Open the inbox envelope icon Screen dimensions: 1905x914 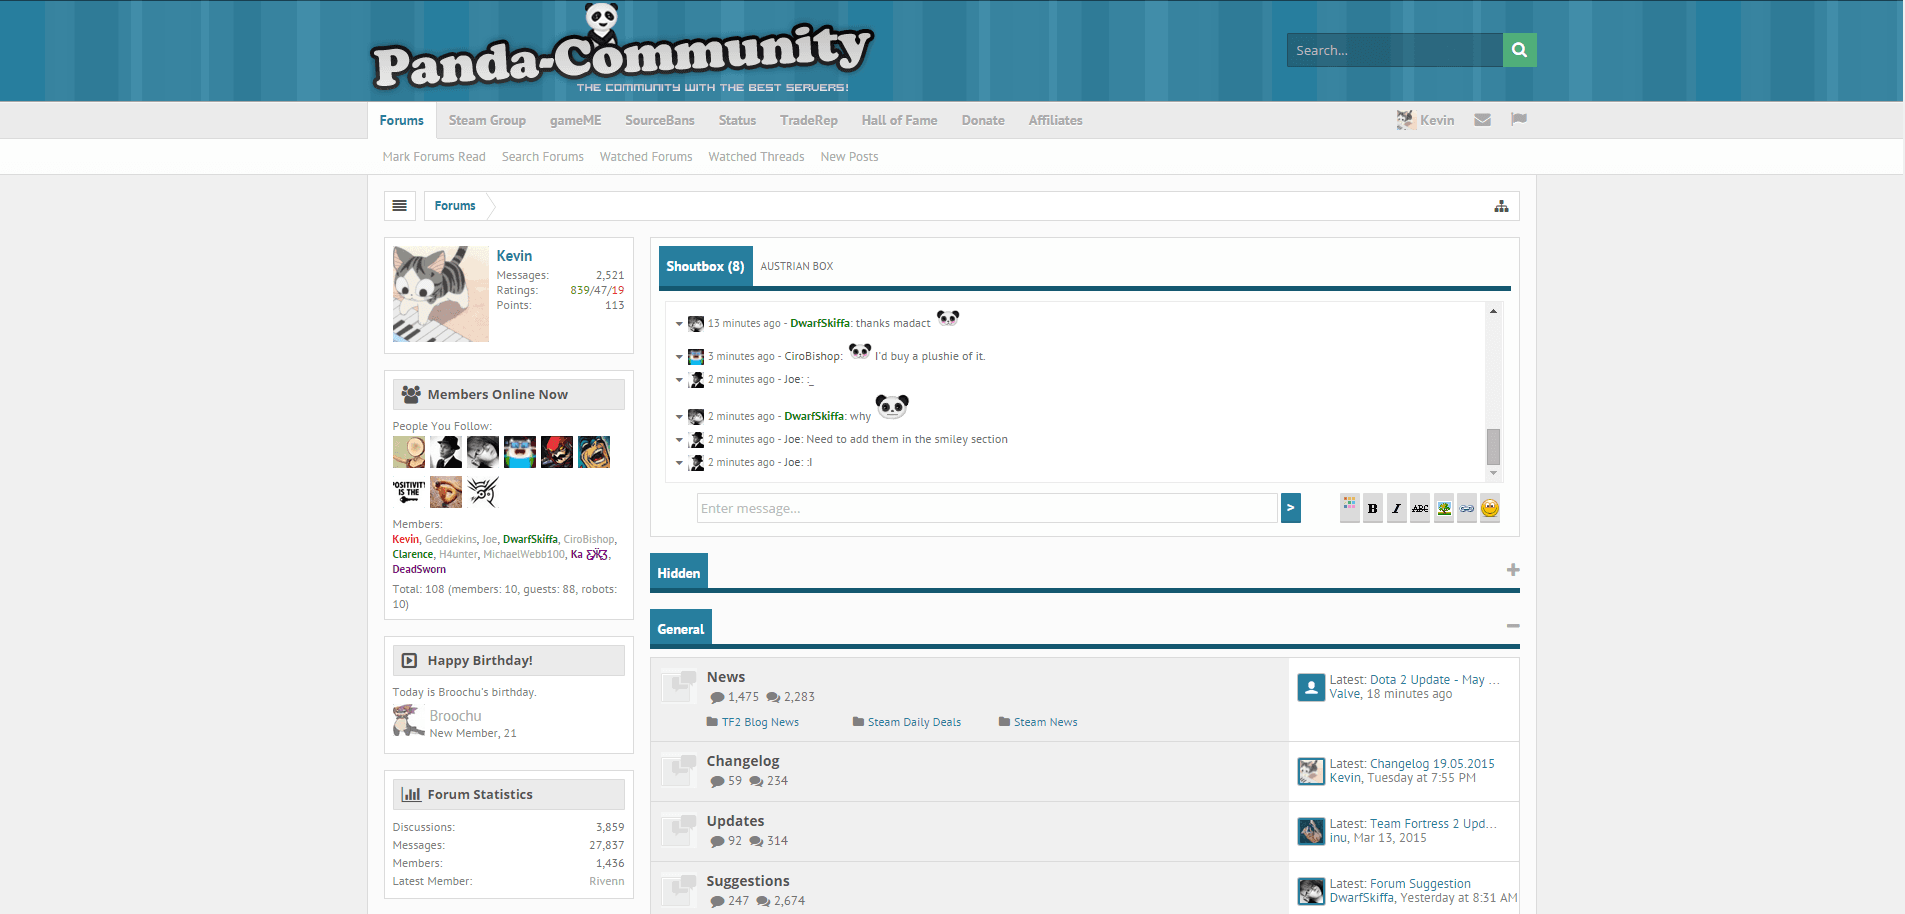coord(1482,120)
